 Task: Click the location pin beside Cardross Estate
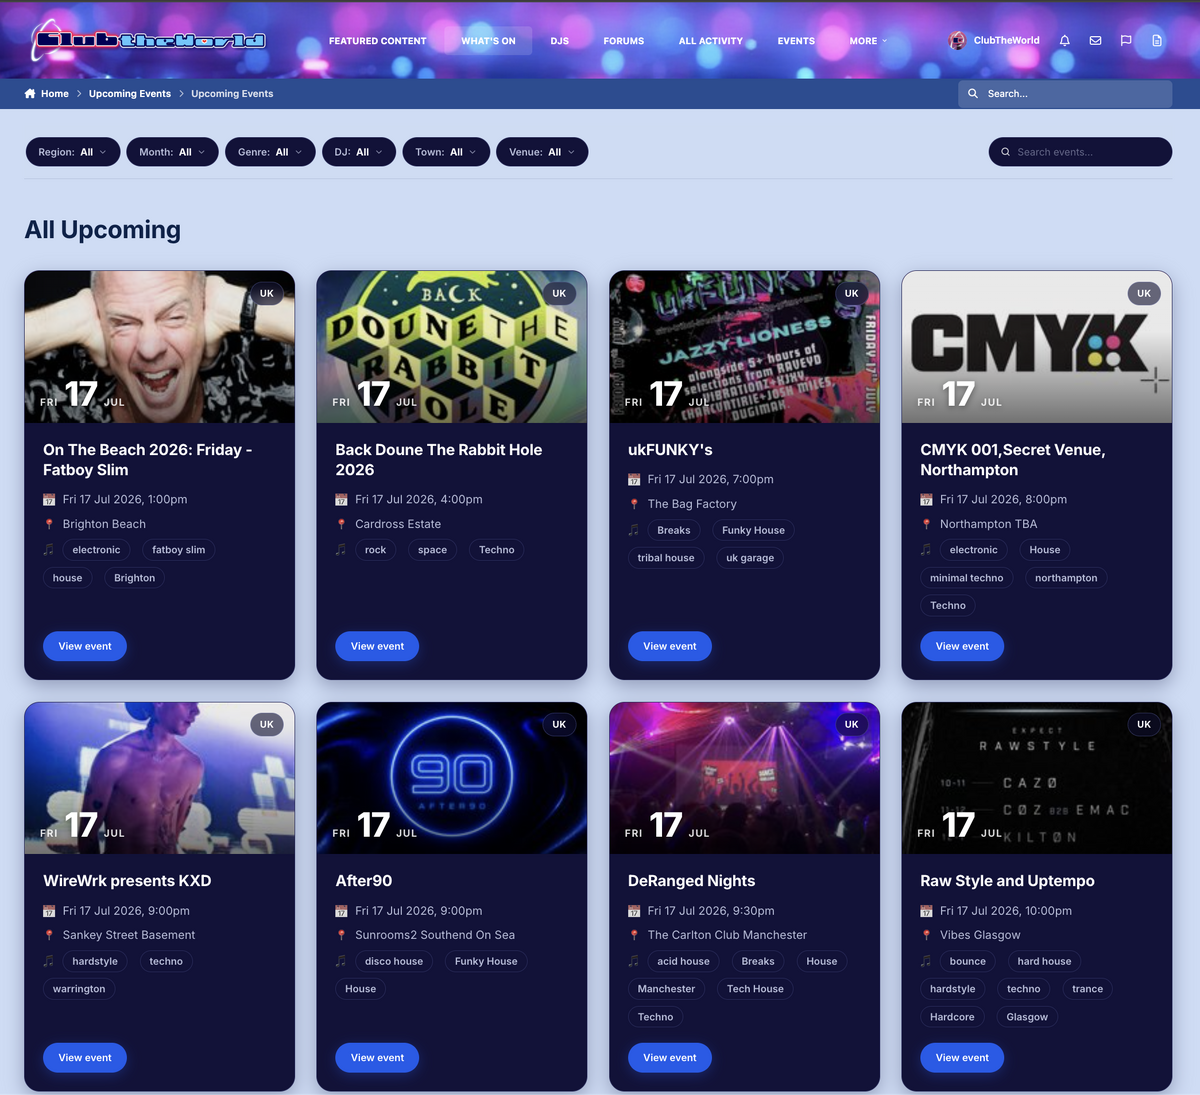pyautogui.click(x=341, y=524)
